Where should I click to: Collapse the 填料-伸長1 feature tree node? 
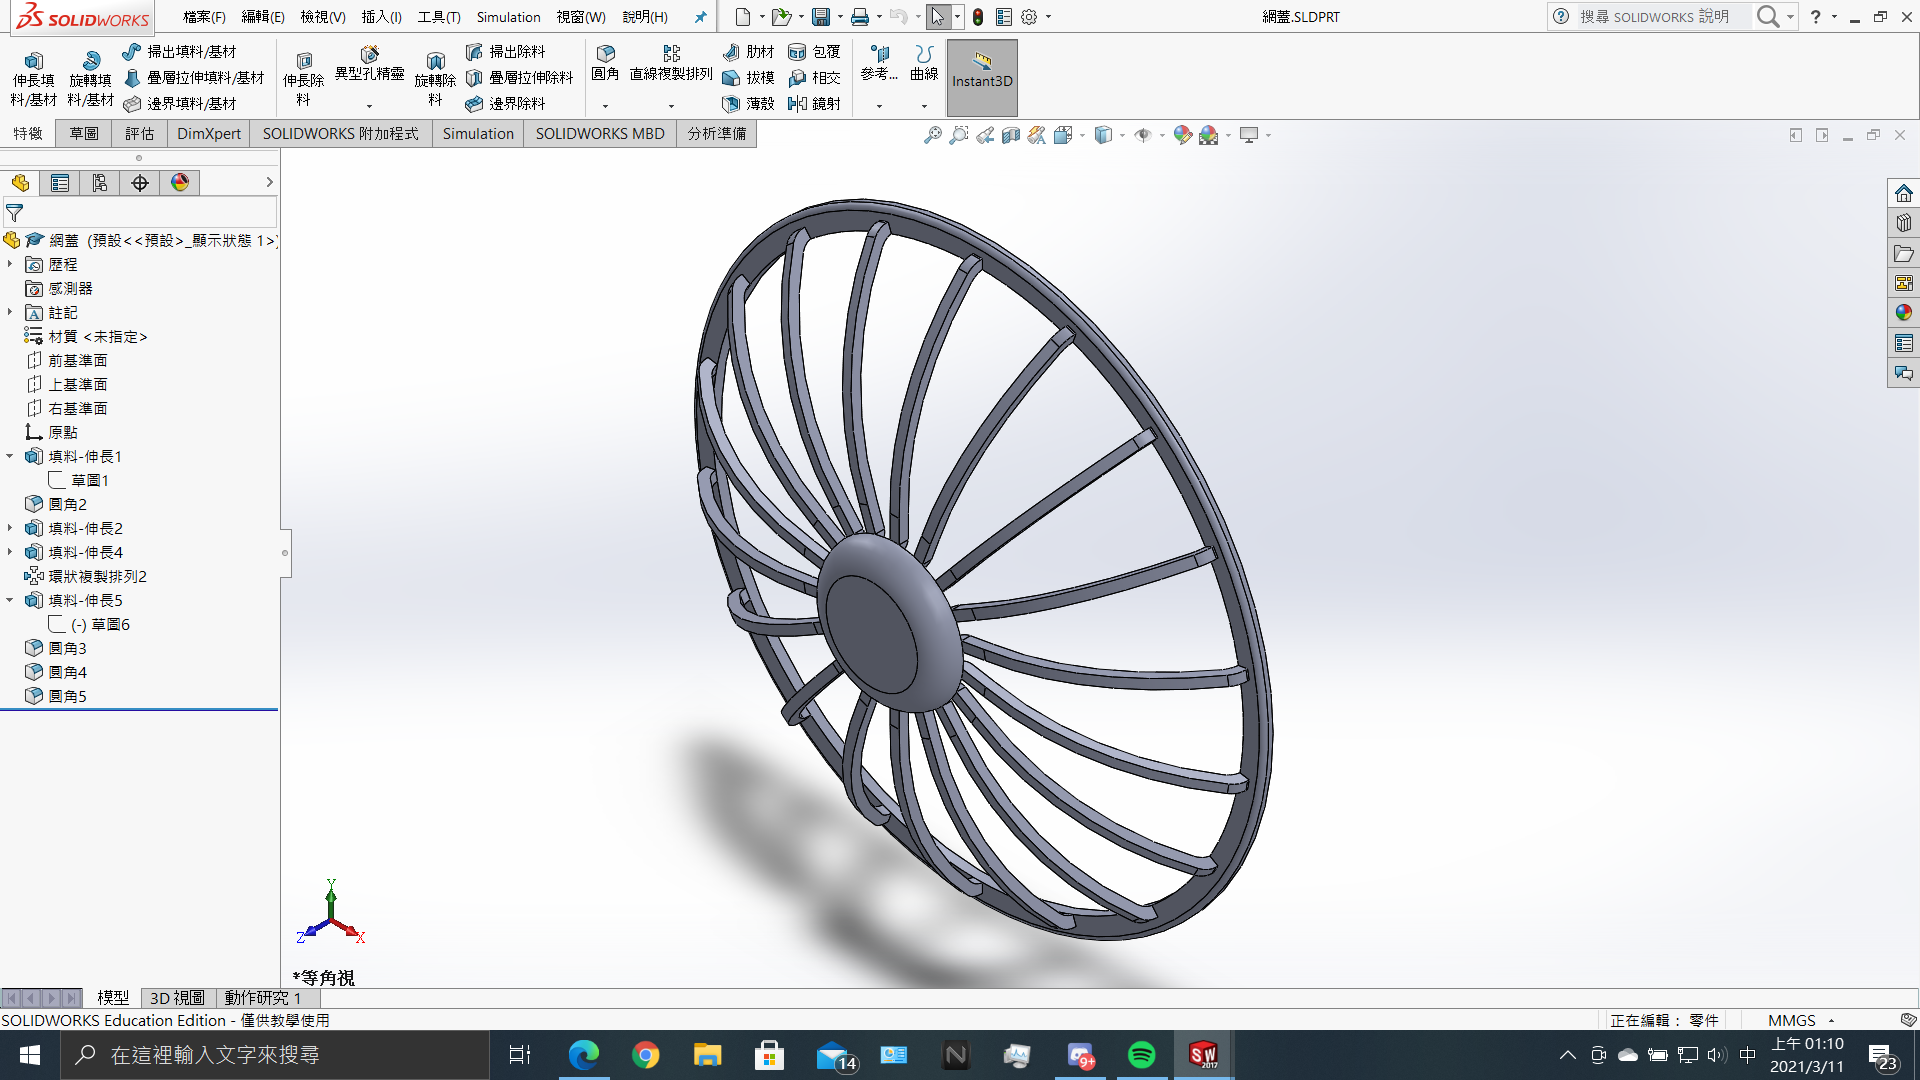coord(10,457)
